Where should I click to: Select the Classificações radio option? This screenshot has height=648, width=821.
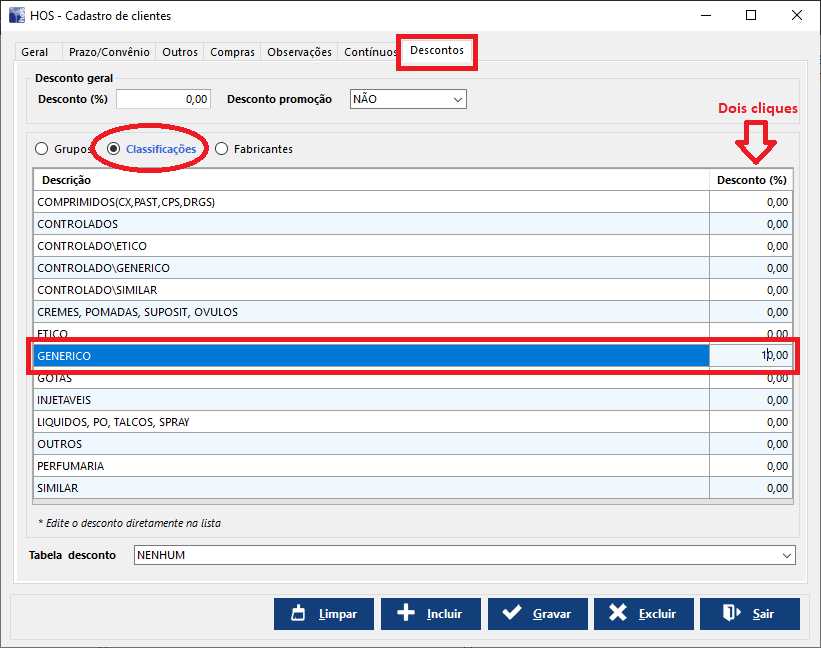[x=114, y=149]
